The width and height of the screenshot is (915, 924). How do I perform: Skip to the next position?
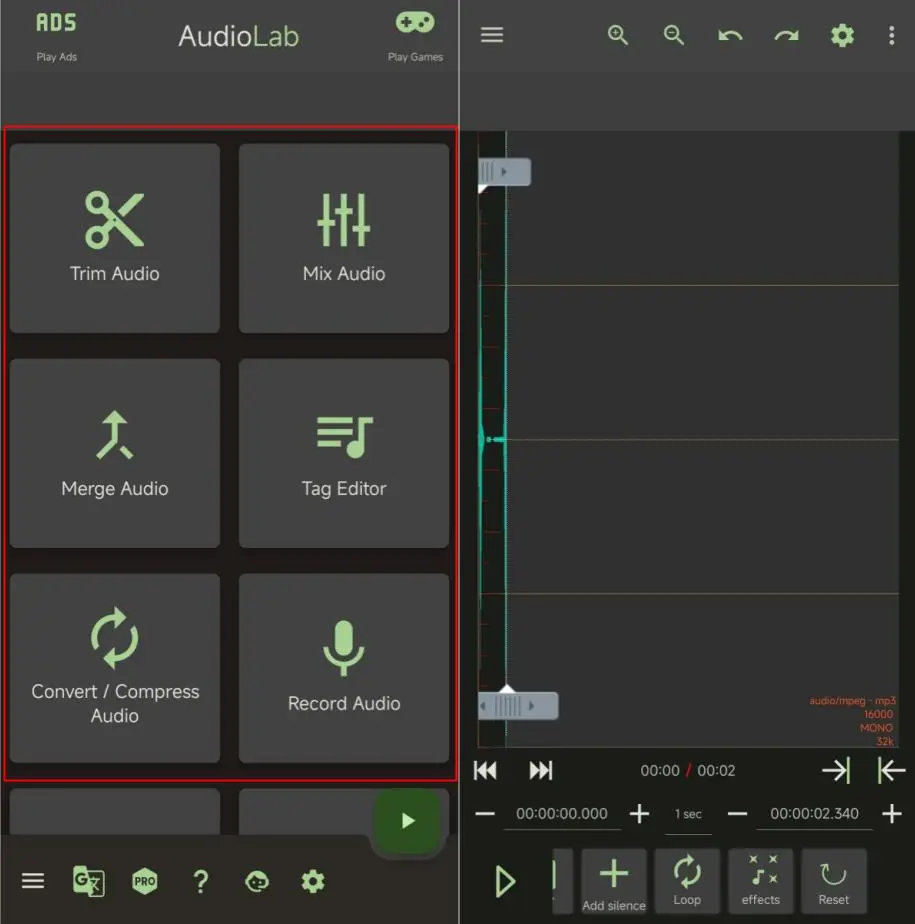pos(541,770)
